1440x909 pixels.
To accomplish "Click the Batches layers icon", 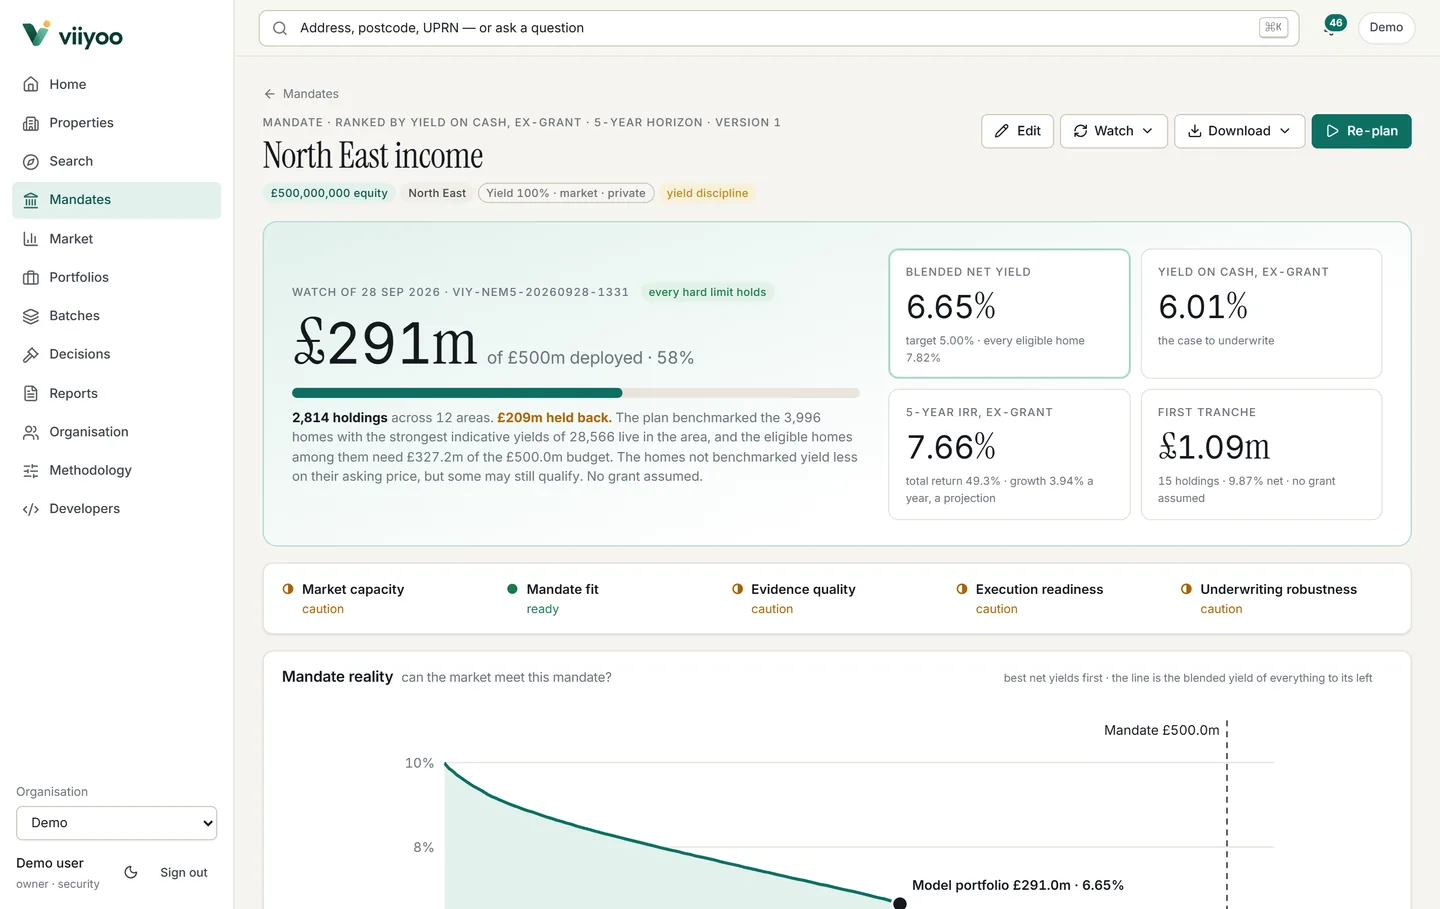I will pos(31,316).
